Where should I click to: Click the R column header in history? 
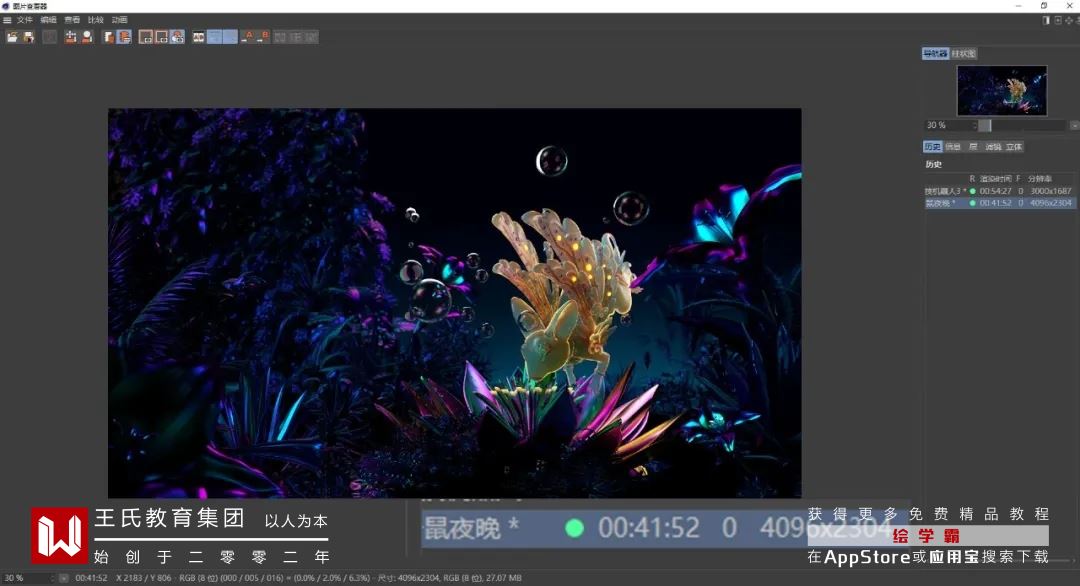[972, 178]
